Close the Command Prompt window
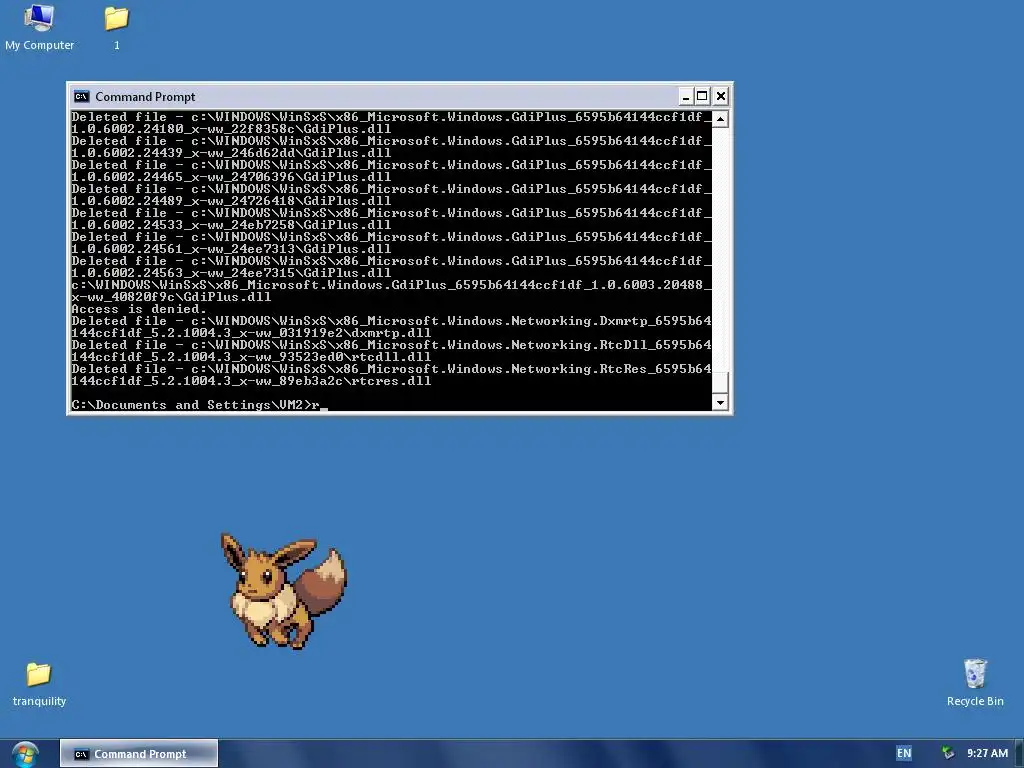The height and width of the screenshot is (768, 1024). pos(720,97)
